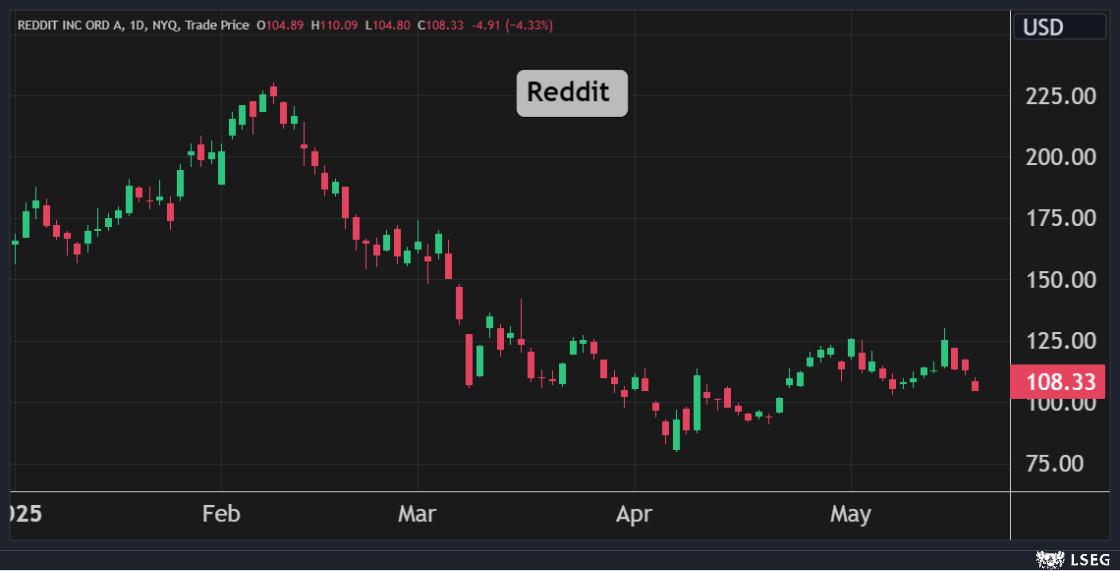Click the Mar label on time axis
The height and width of the screenshot is (571, 1120).
pos(416,514)
